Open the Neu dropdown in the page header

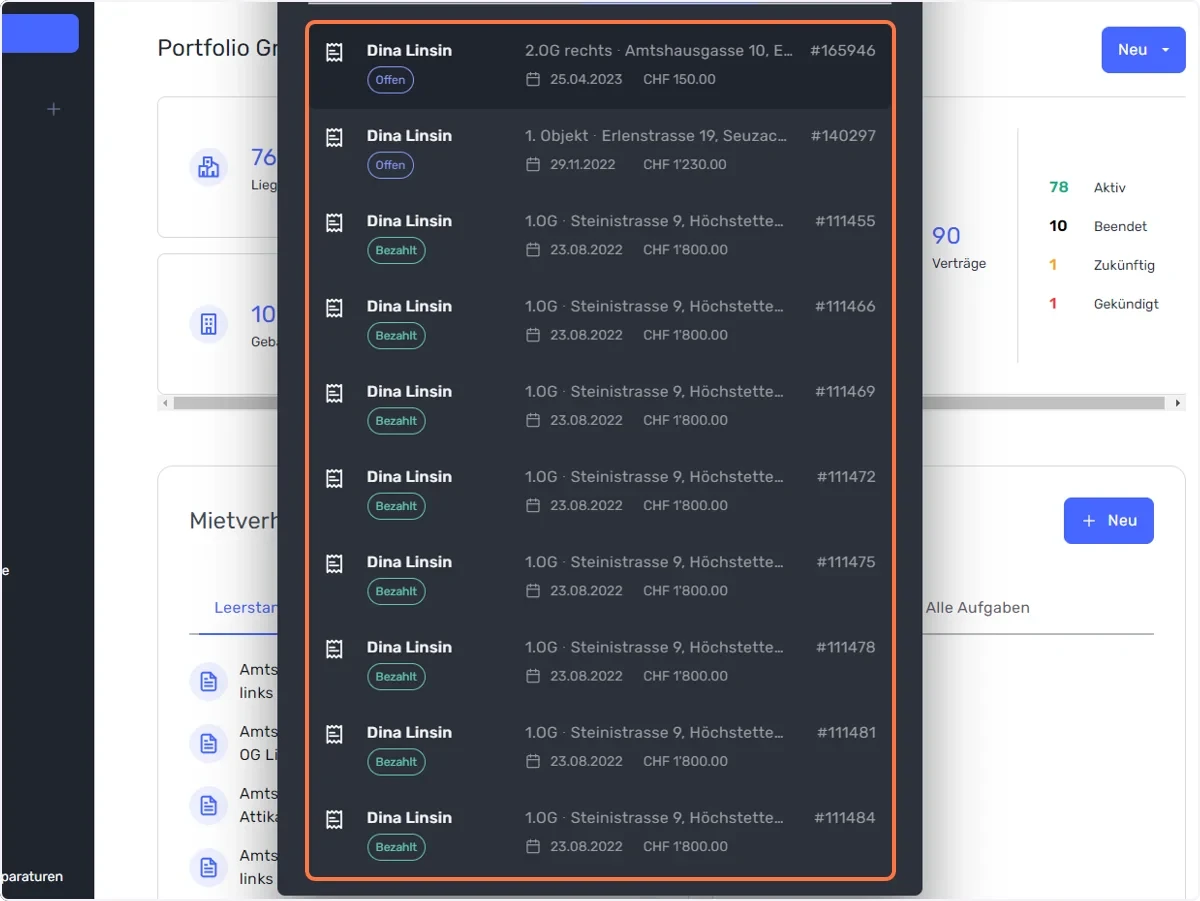[x=1143, y=50]
